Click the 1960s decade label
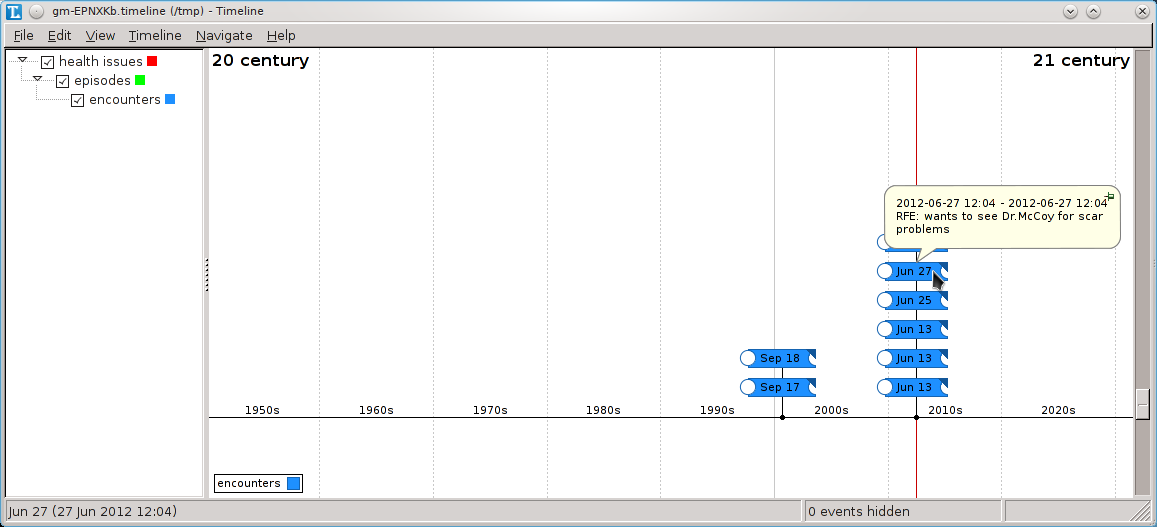This screenshot has width=1157, height=527. click(376, 410)
